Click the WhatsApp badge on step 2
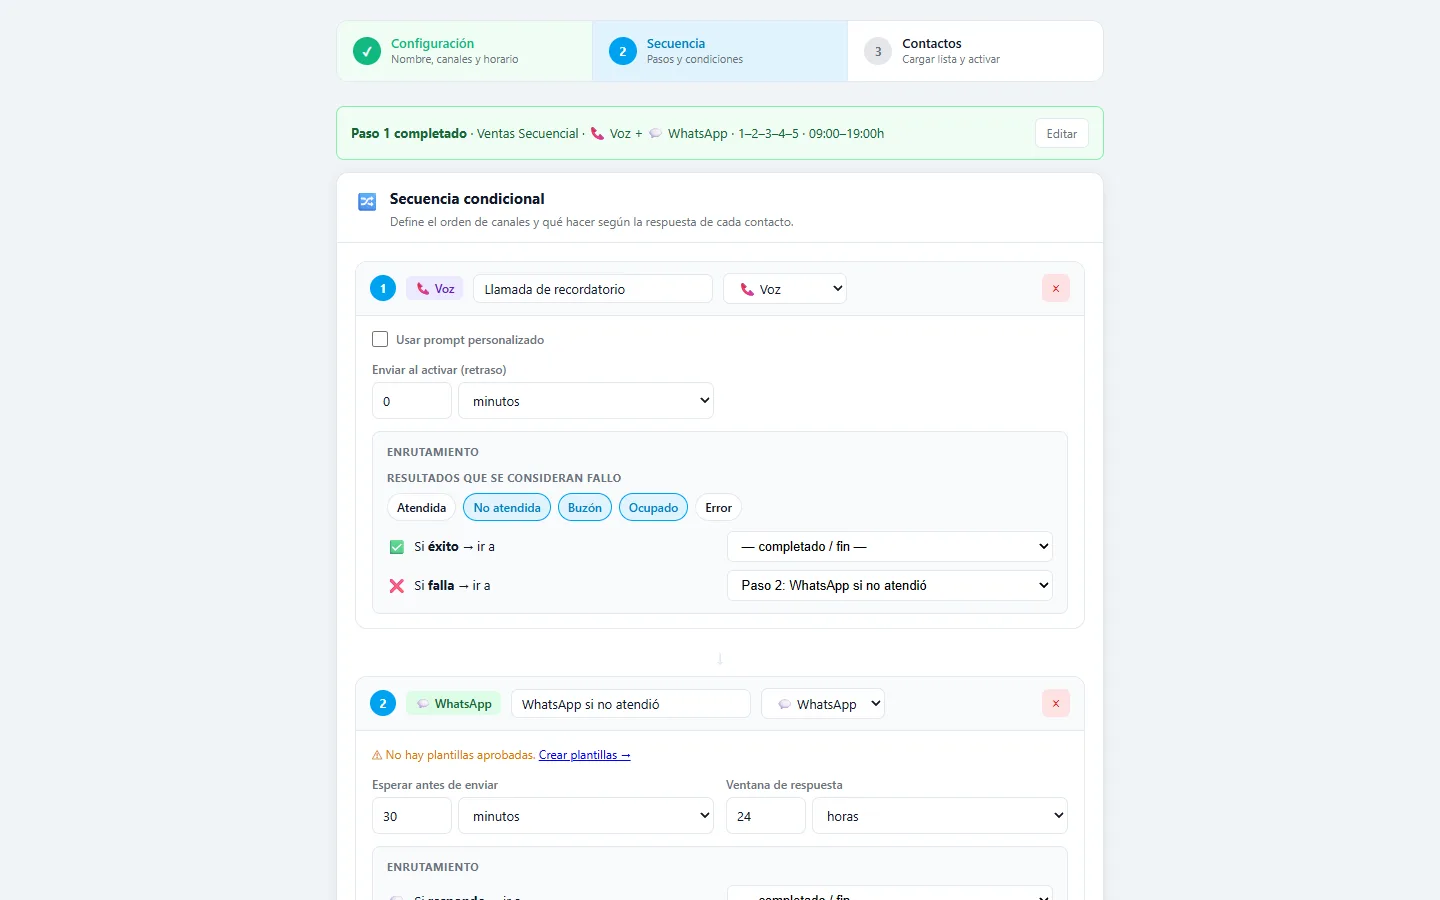 tap(454, 703)
